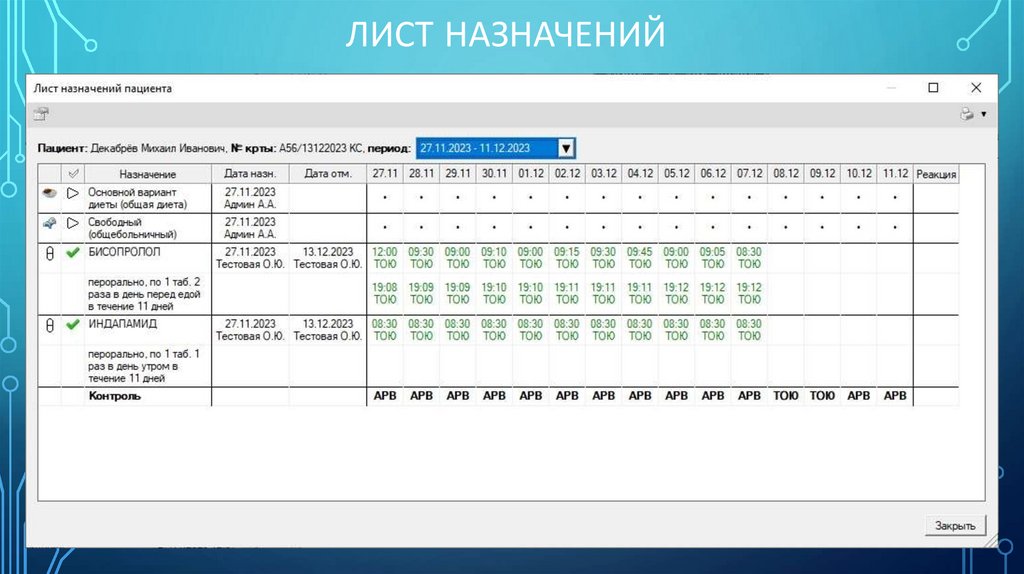Screen dimensions: 1024x574
Task: Click the Закрыть button
Action: pos(955,526)
